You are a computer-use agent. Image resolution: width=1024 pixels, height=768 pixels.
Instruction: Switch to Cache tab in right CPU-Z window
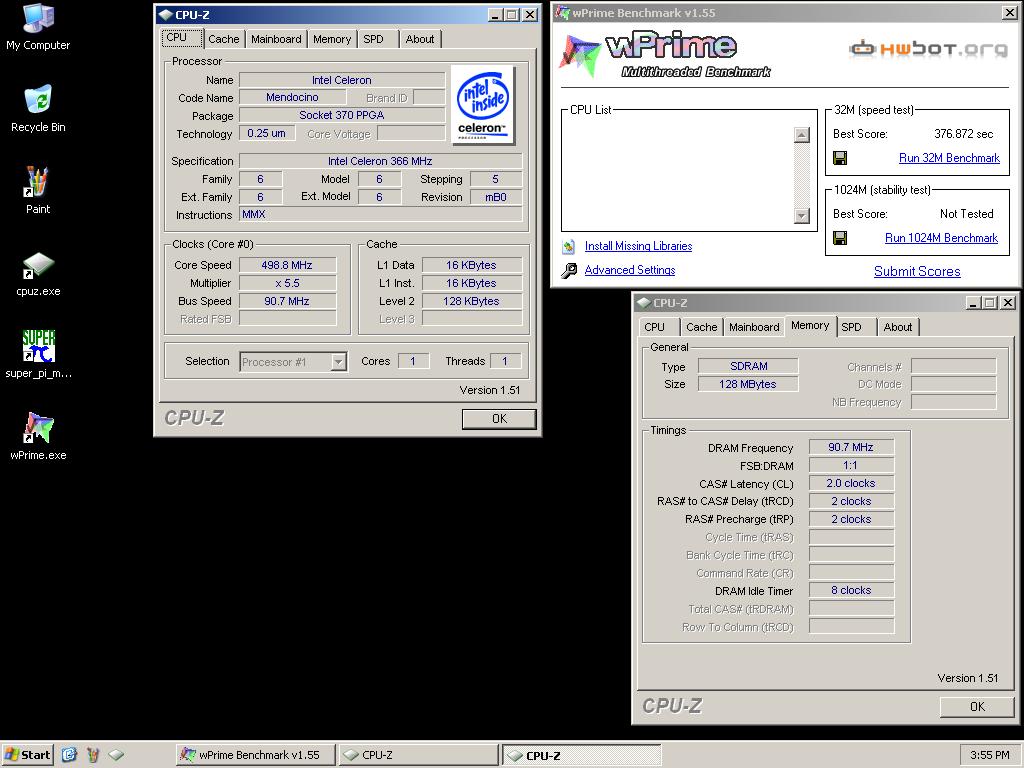coord(702,327)
